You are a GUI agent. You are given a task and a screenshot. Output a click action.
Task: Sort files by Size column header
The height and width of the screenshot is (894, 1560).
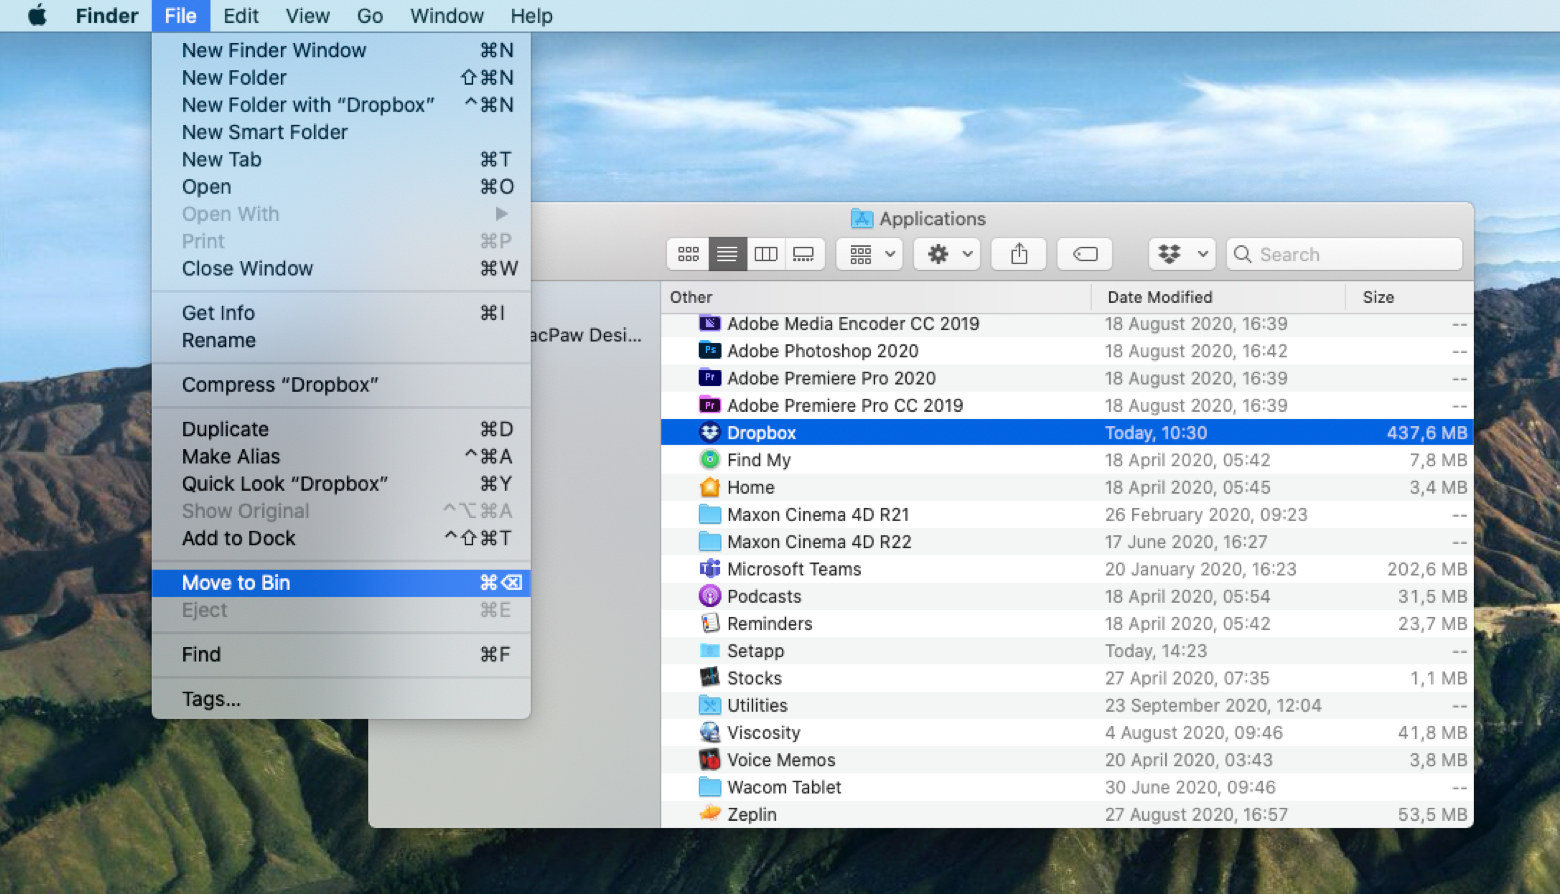pos(1378,297)
